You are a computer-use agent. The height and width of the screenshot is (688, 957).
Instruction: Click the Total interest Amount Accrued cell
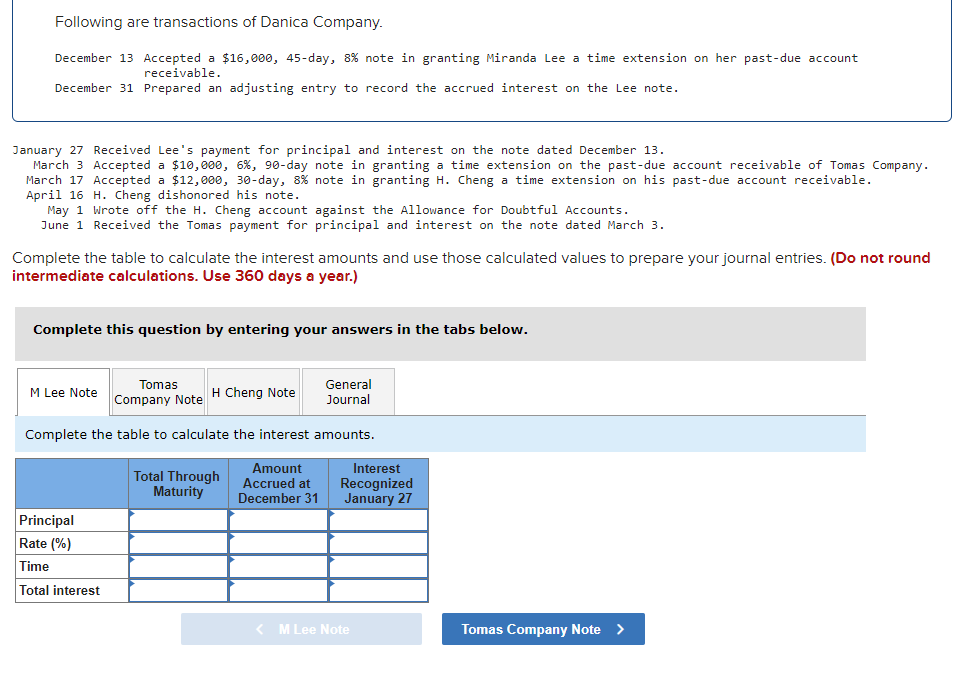pyautogui.click(x=278, y=590)
